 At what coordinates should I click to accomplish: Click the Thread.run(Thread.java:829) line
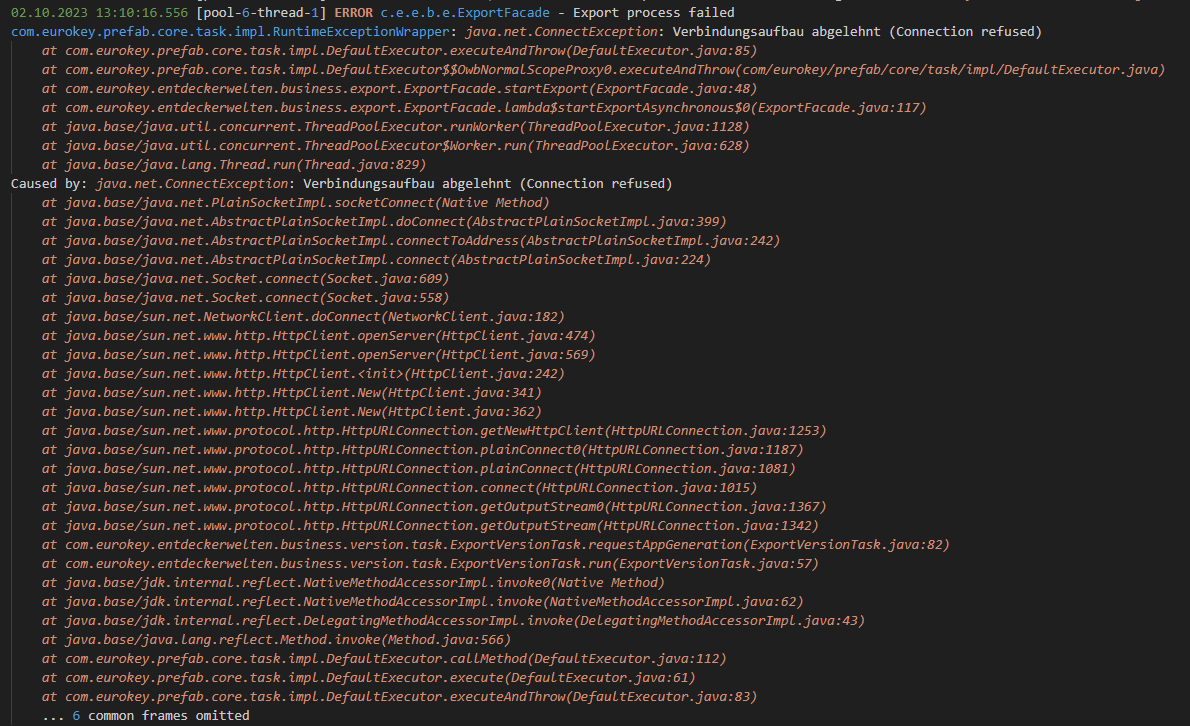pyautogui.click(x=234, y=165)
